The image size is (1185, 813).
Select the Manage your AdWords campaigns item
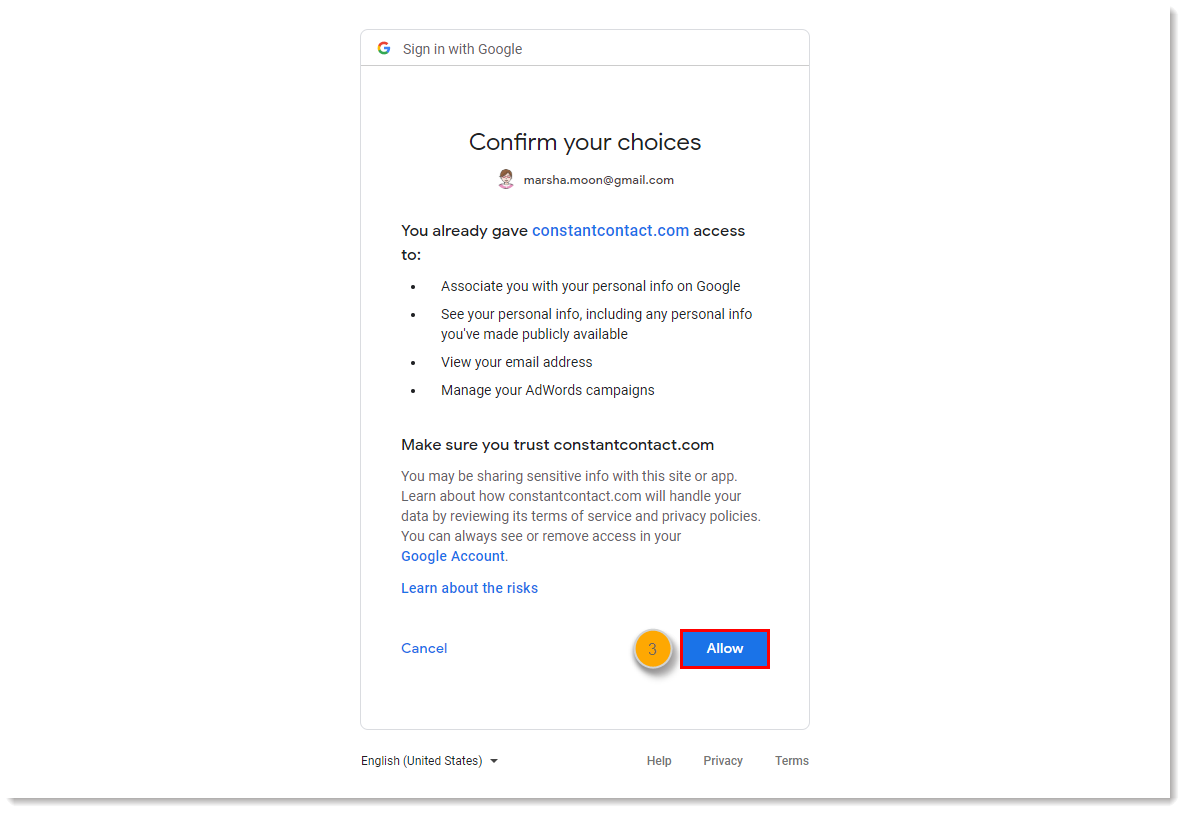click(x=548, y=390)
